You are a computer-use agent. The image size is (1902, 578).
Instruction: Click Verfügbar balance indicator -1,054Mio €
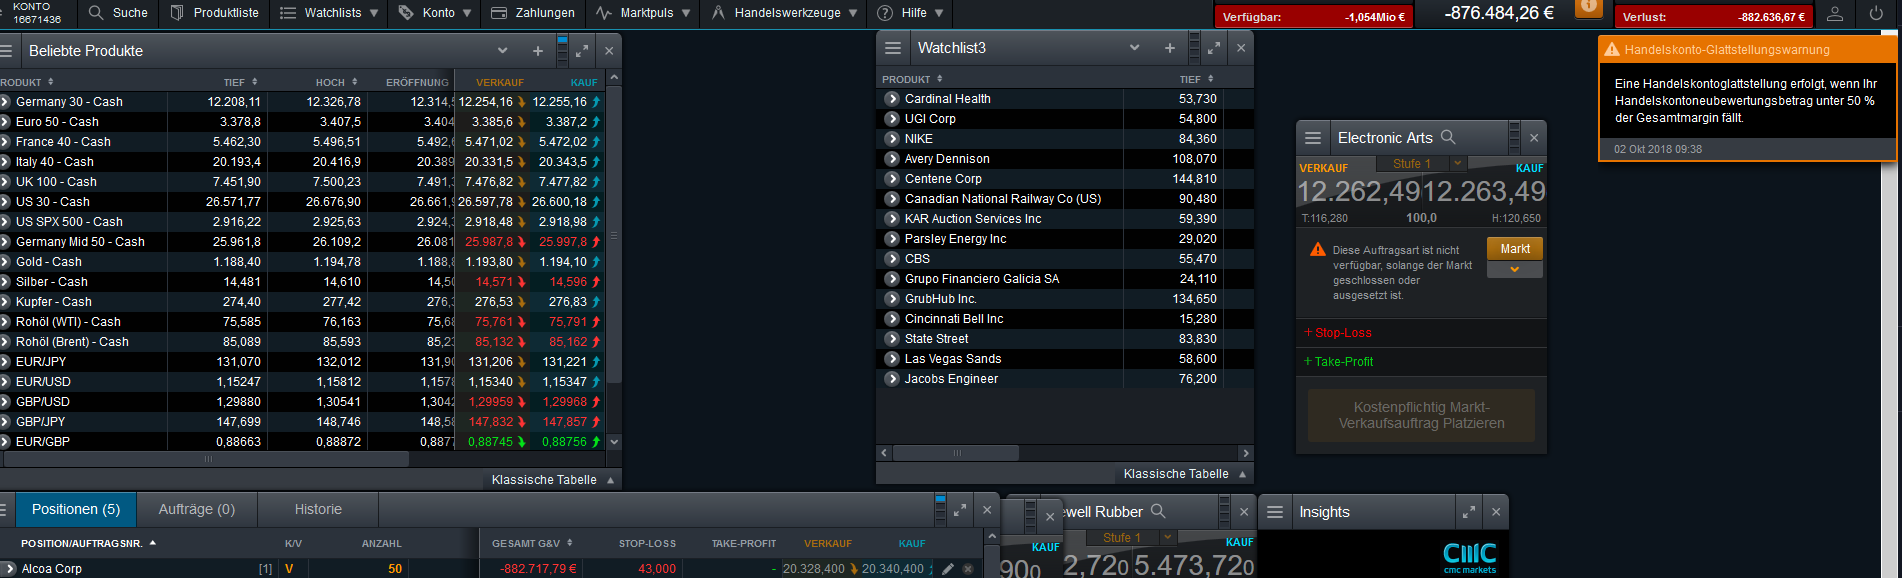(x=1313, y=17)
